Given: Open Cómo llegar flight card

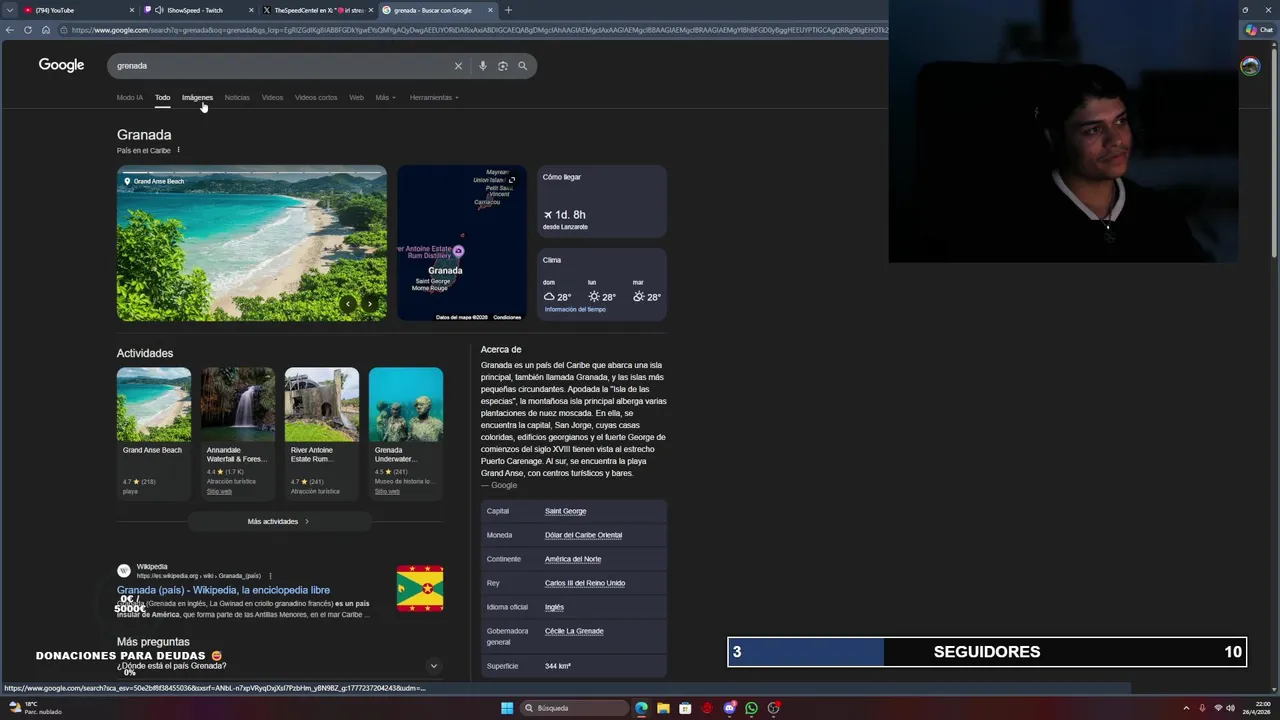Looking at the screenshot, I should (602, 202).
